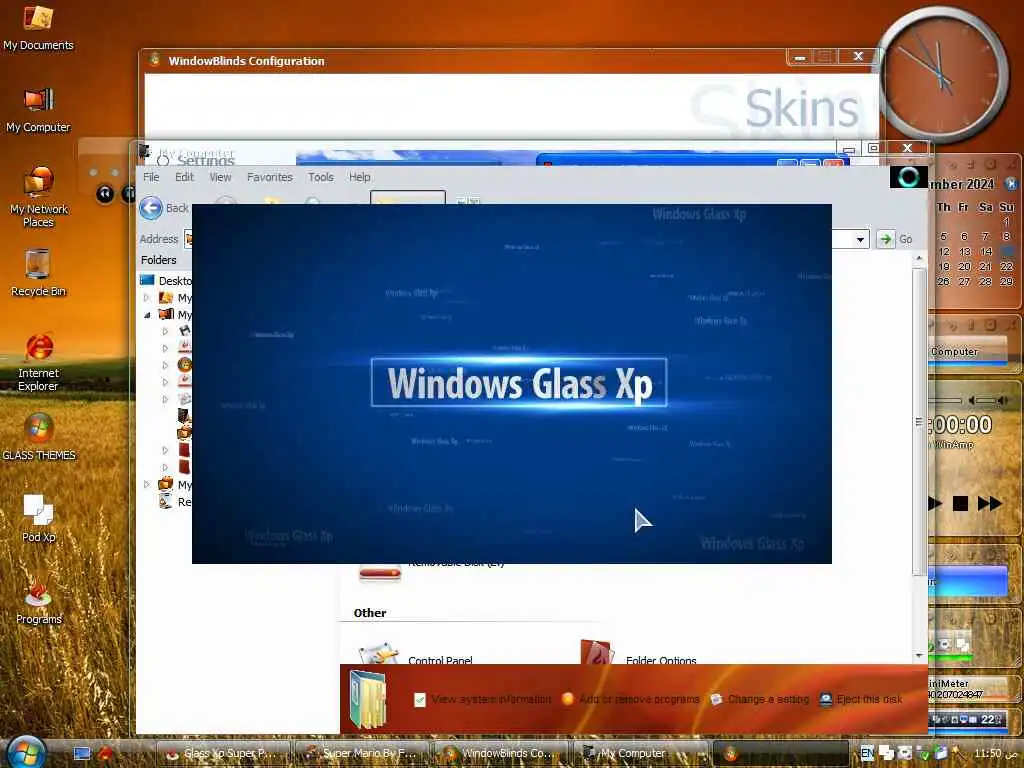
Task: Open the Tools menu
Action: tap(321, 177)
